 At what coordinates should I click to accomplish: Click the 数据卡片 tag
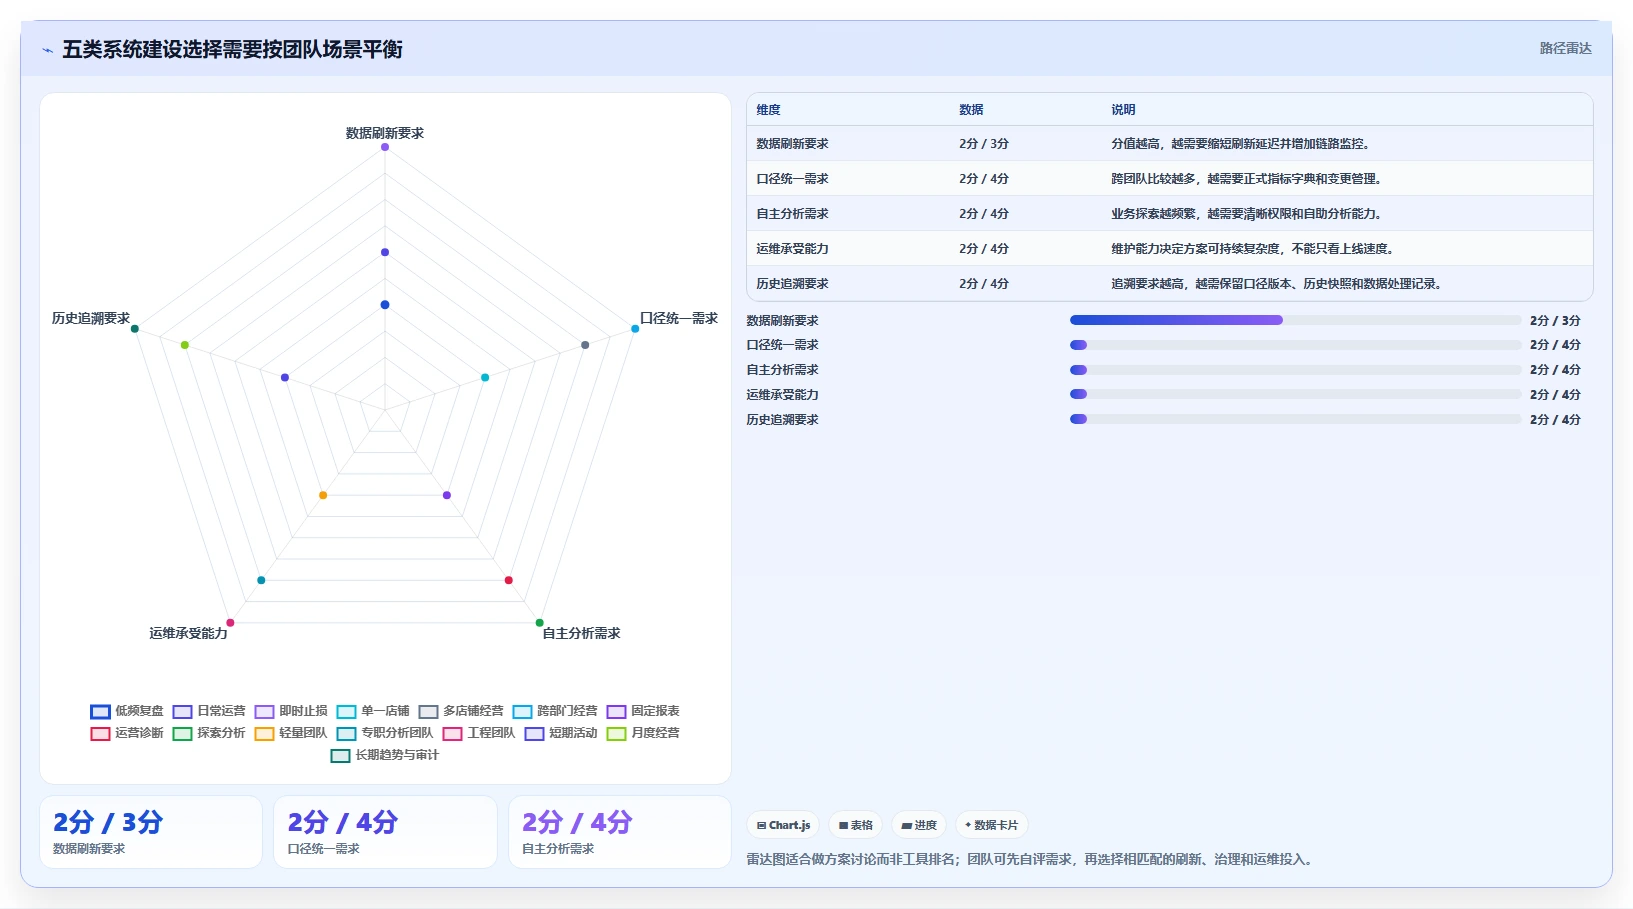click(x=991, y=825)
